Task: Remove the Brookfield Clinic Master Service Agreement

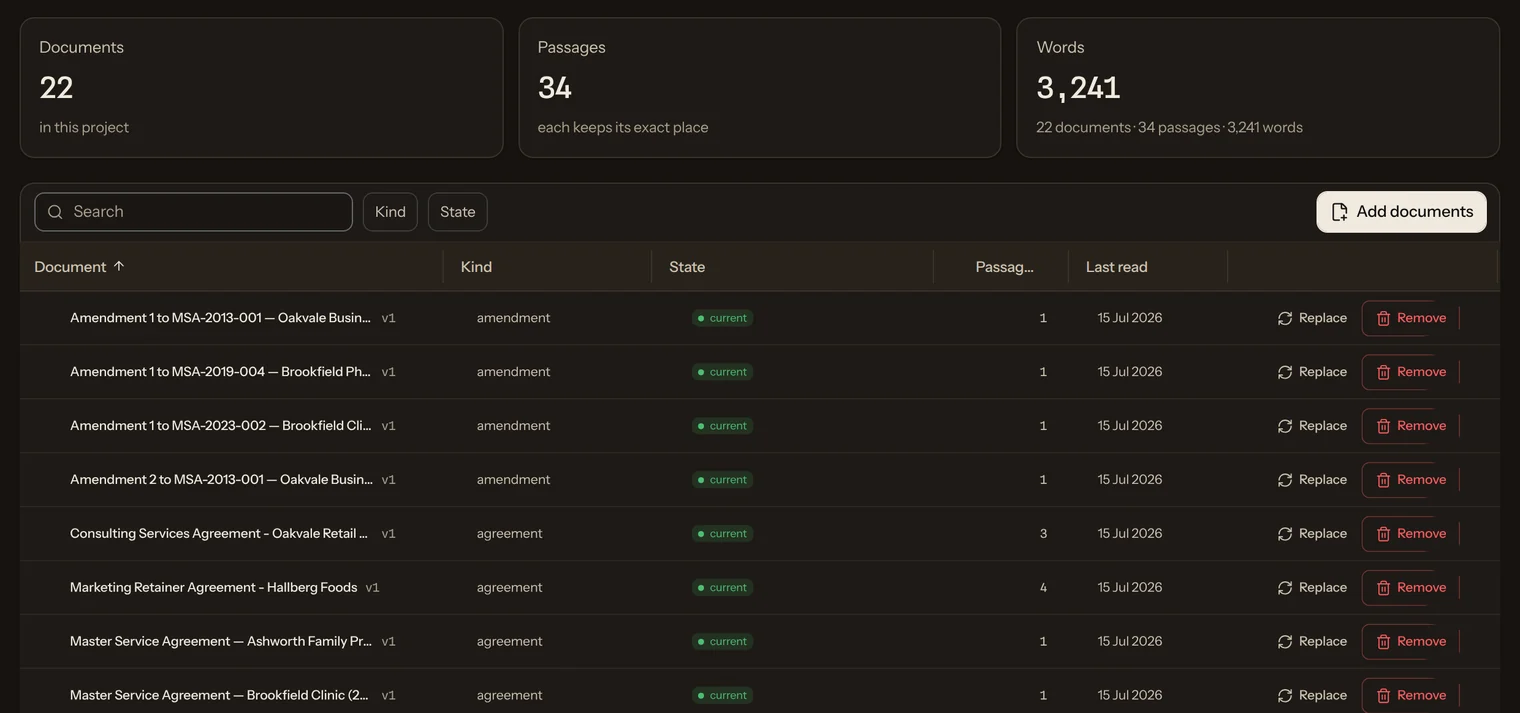Action: click(1411, 696)
